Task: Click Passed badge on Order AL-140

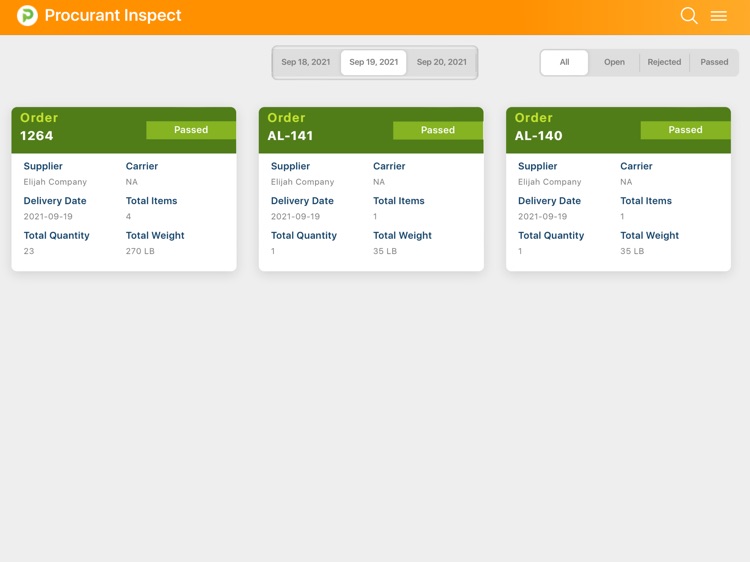Action: click(x=685, y=130)
